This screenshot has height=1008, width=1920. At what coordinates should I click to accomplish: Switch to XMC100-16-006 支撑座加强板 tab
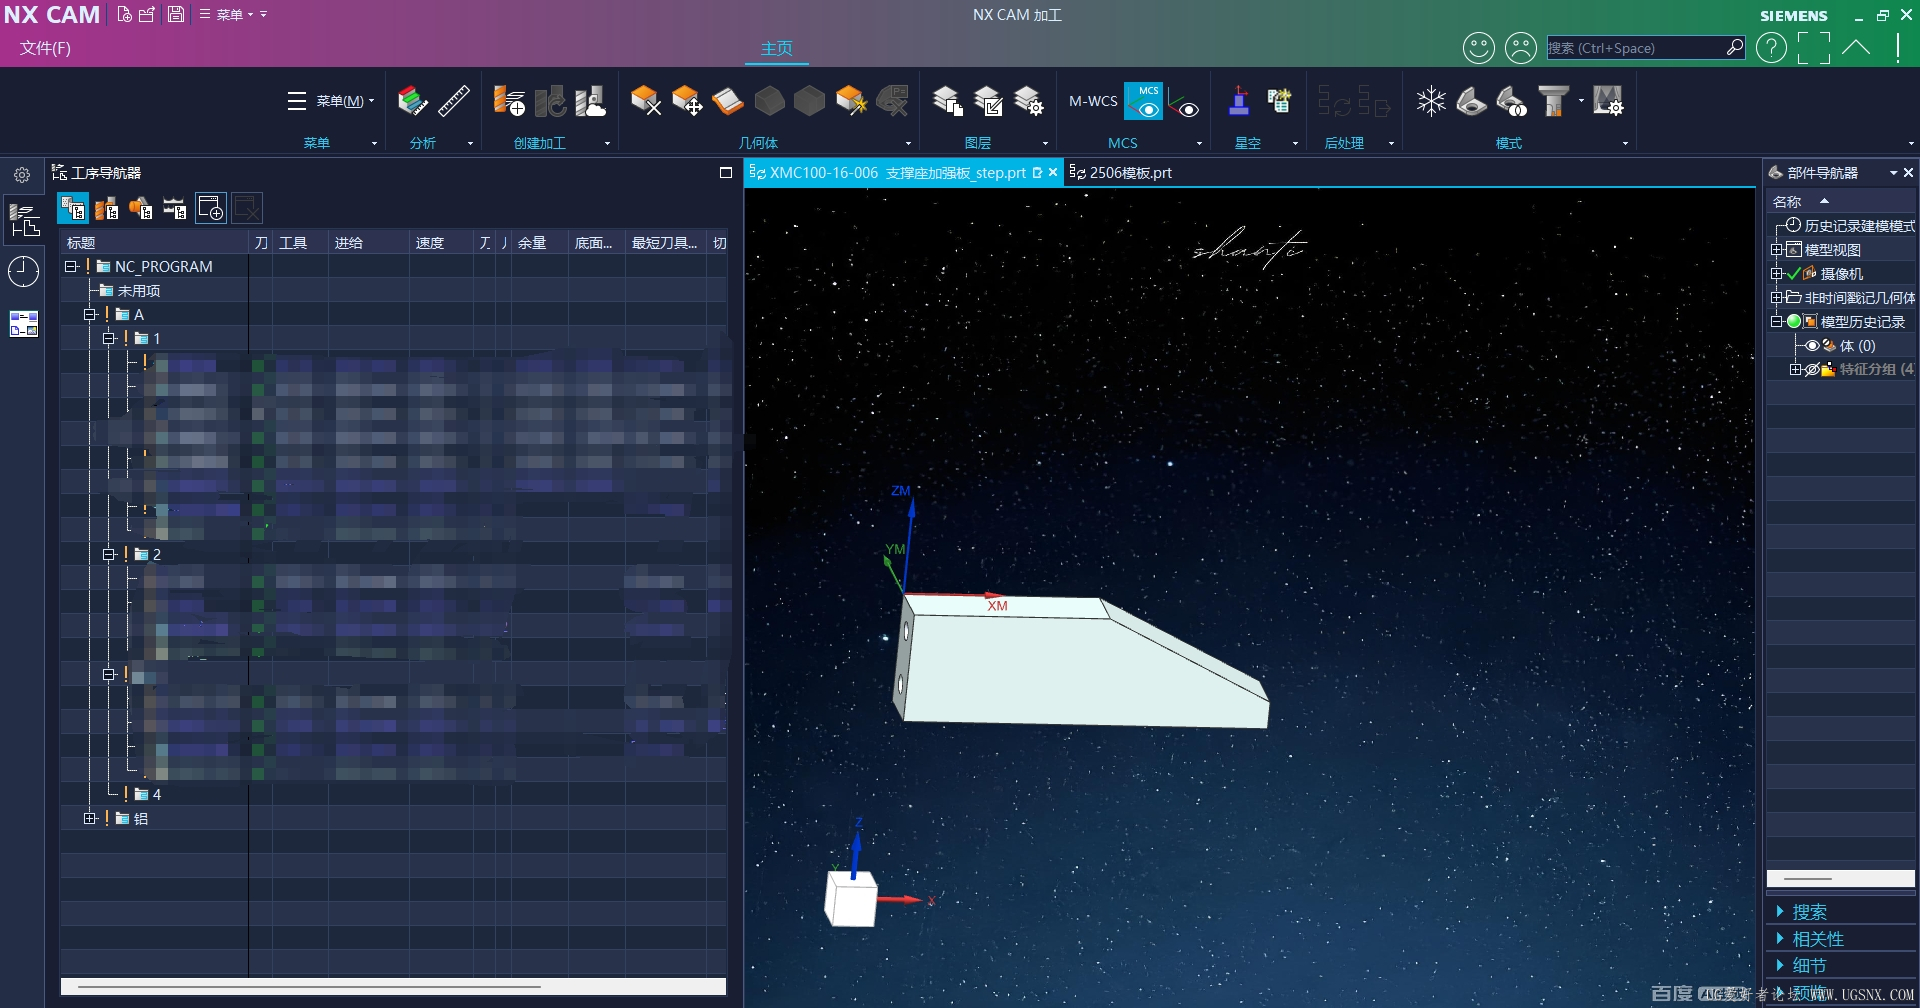(x=896, y=173)
